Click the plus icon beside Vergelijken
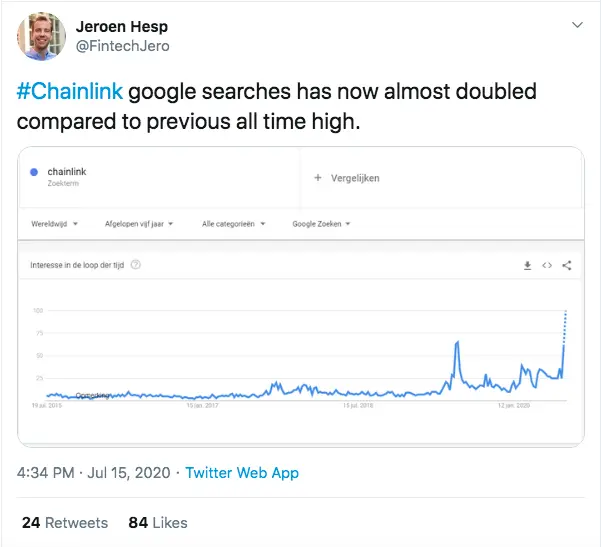The width and height of the screenshot is (601, 547). (x=318, y=177)
